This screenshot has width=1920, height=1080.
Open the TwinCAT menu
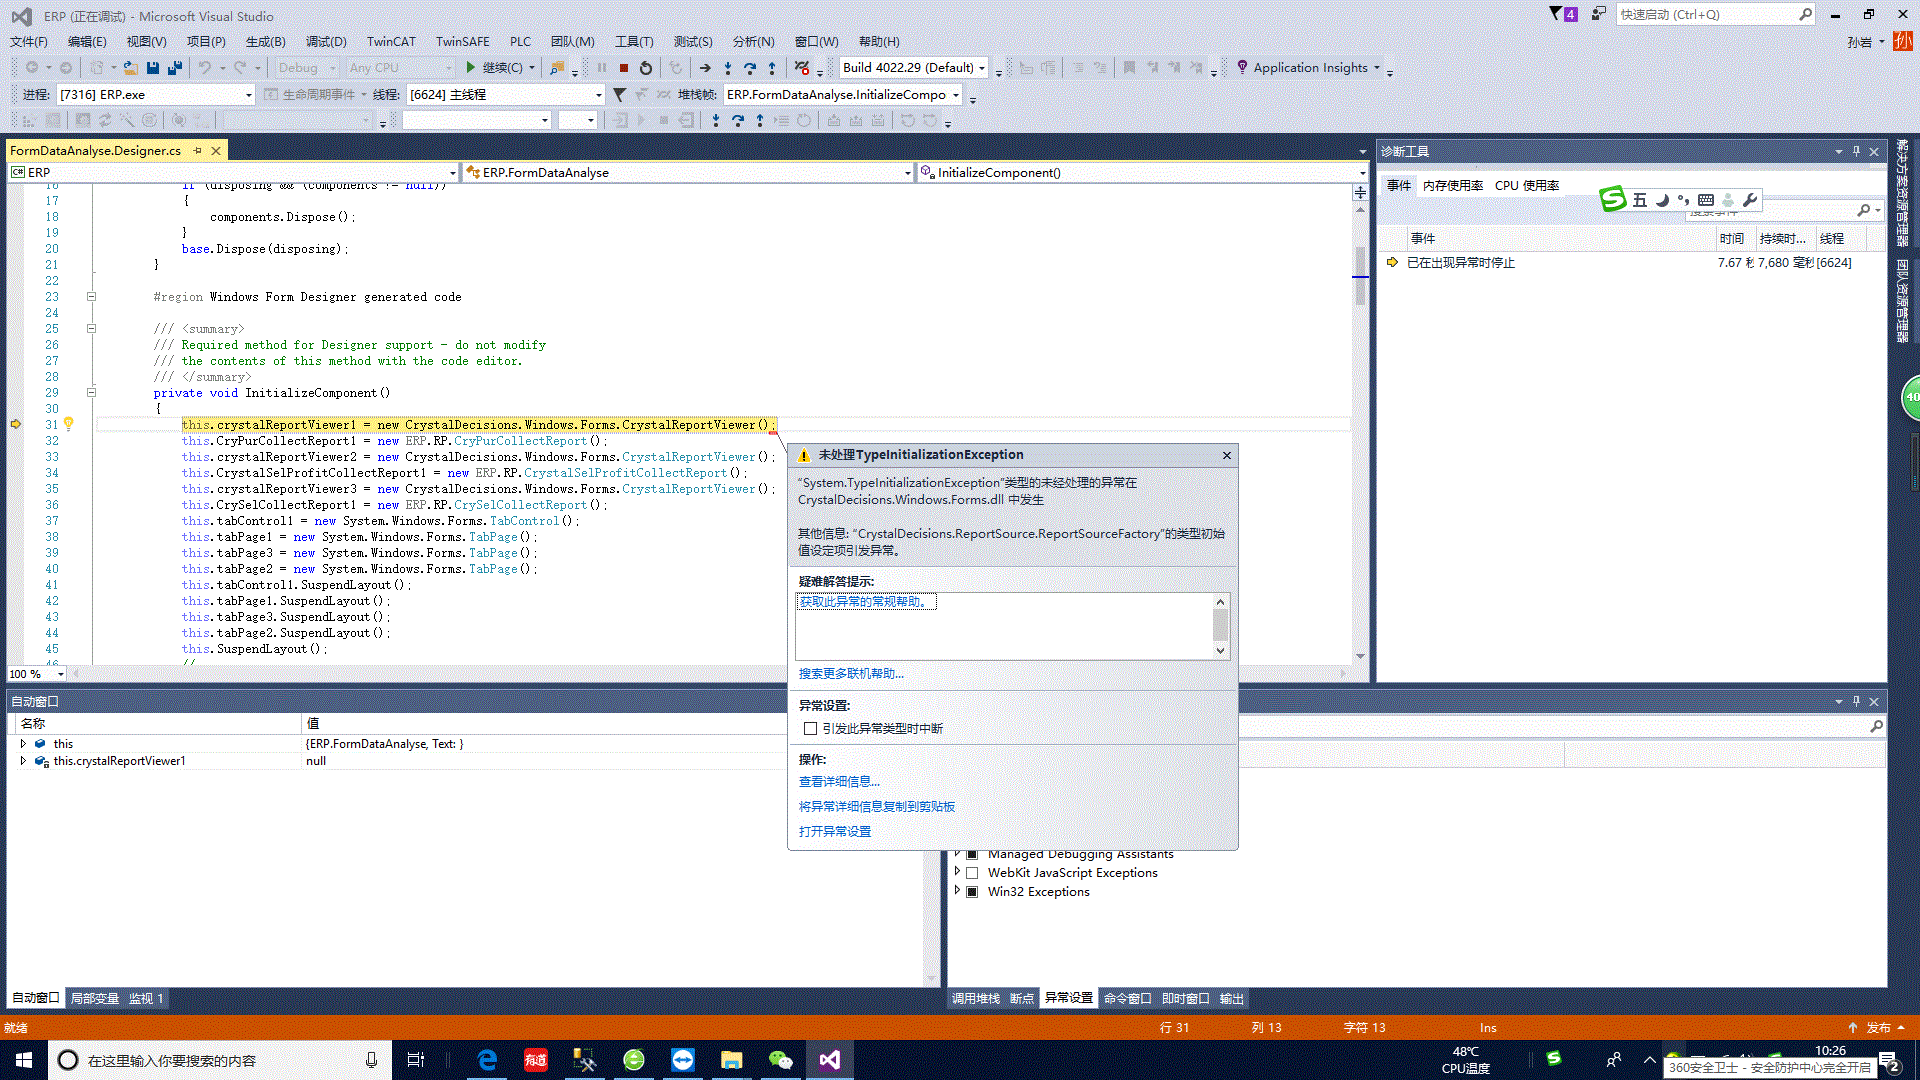click(391, 41)
